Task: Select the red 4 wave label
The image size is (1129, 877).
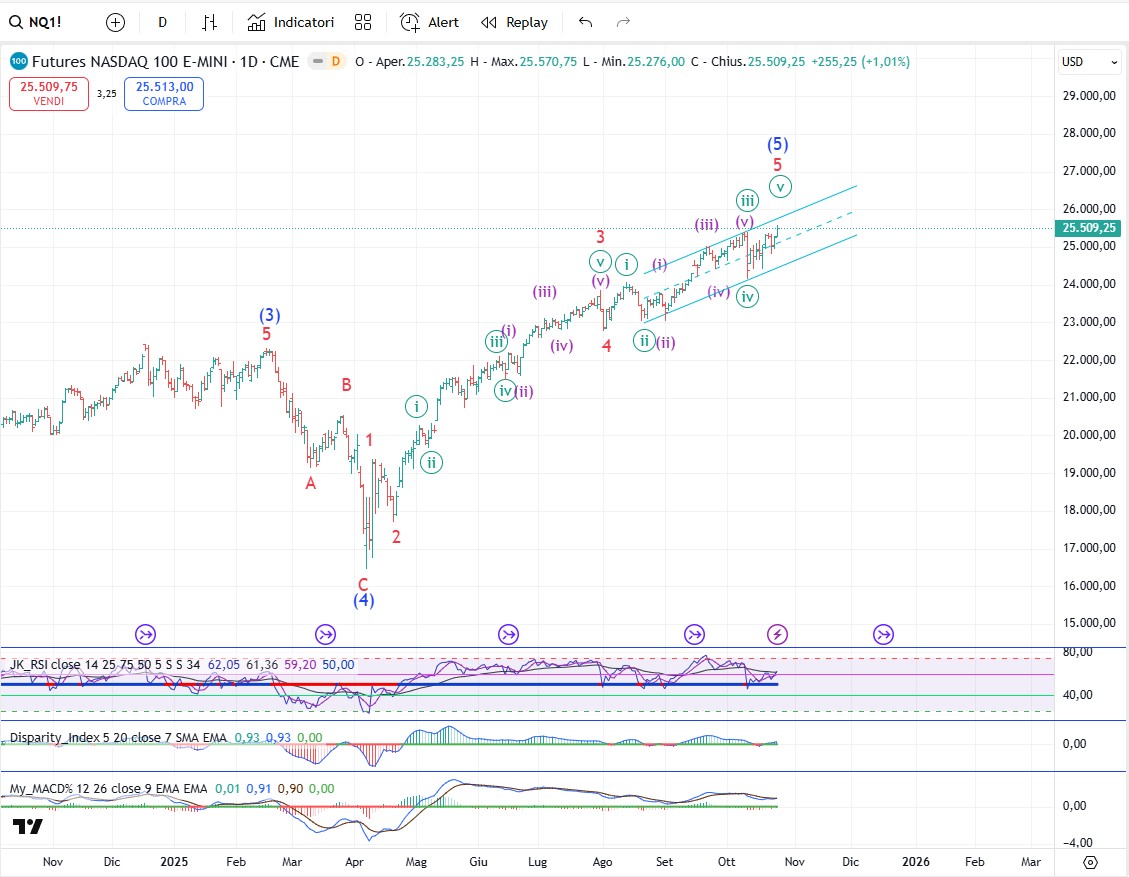Action: (606, 346)
